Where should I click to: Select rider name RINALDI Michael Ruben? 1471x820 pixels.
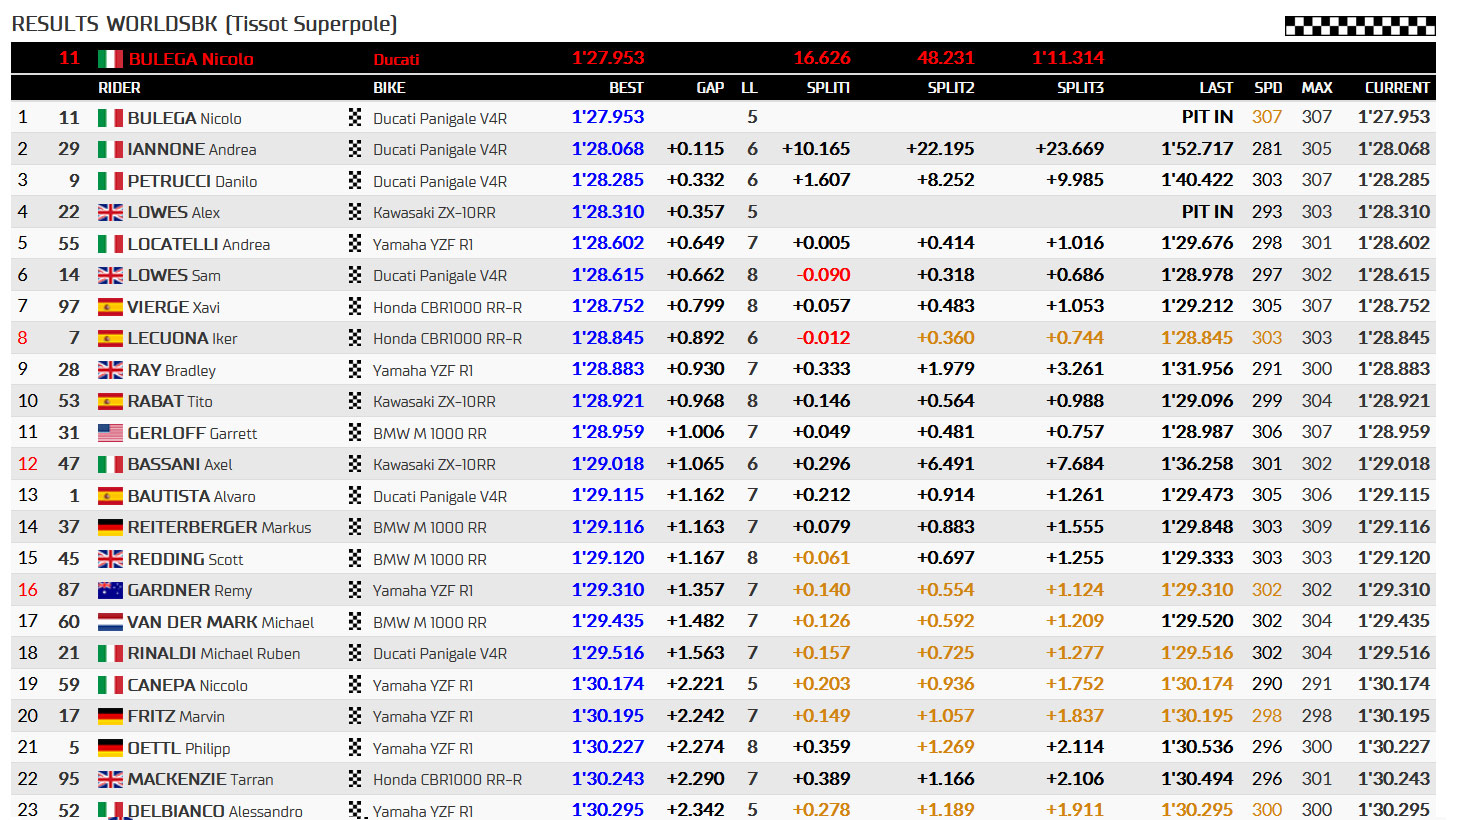point(214,653)
